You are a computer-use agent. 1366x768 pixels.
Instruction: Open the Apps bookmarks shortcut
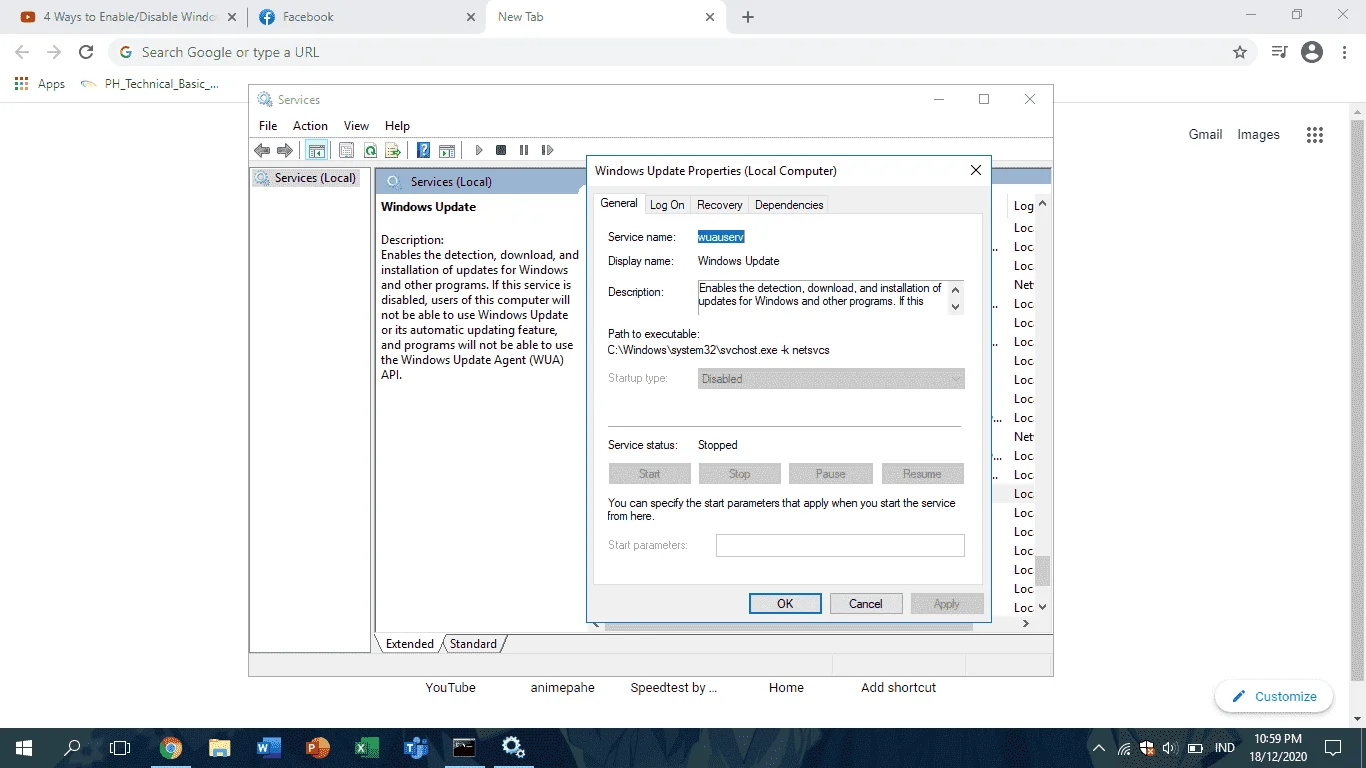coord(40,84)
